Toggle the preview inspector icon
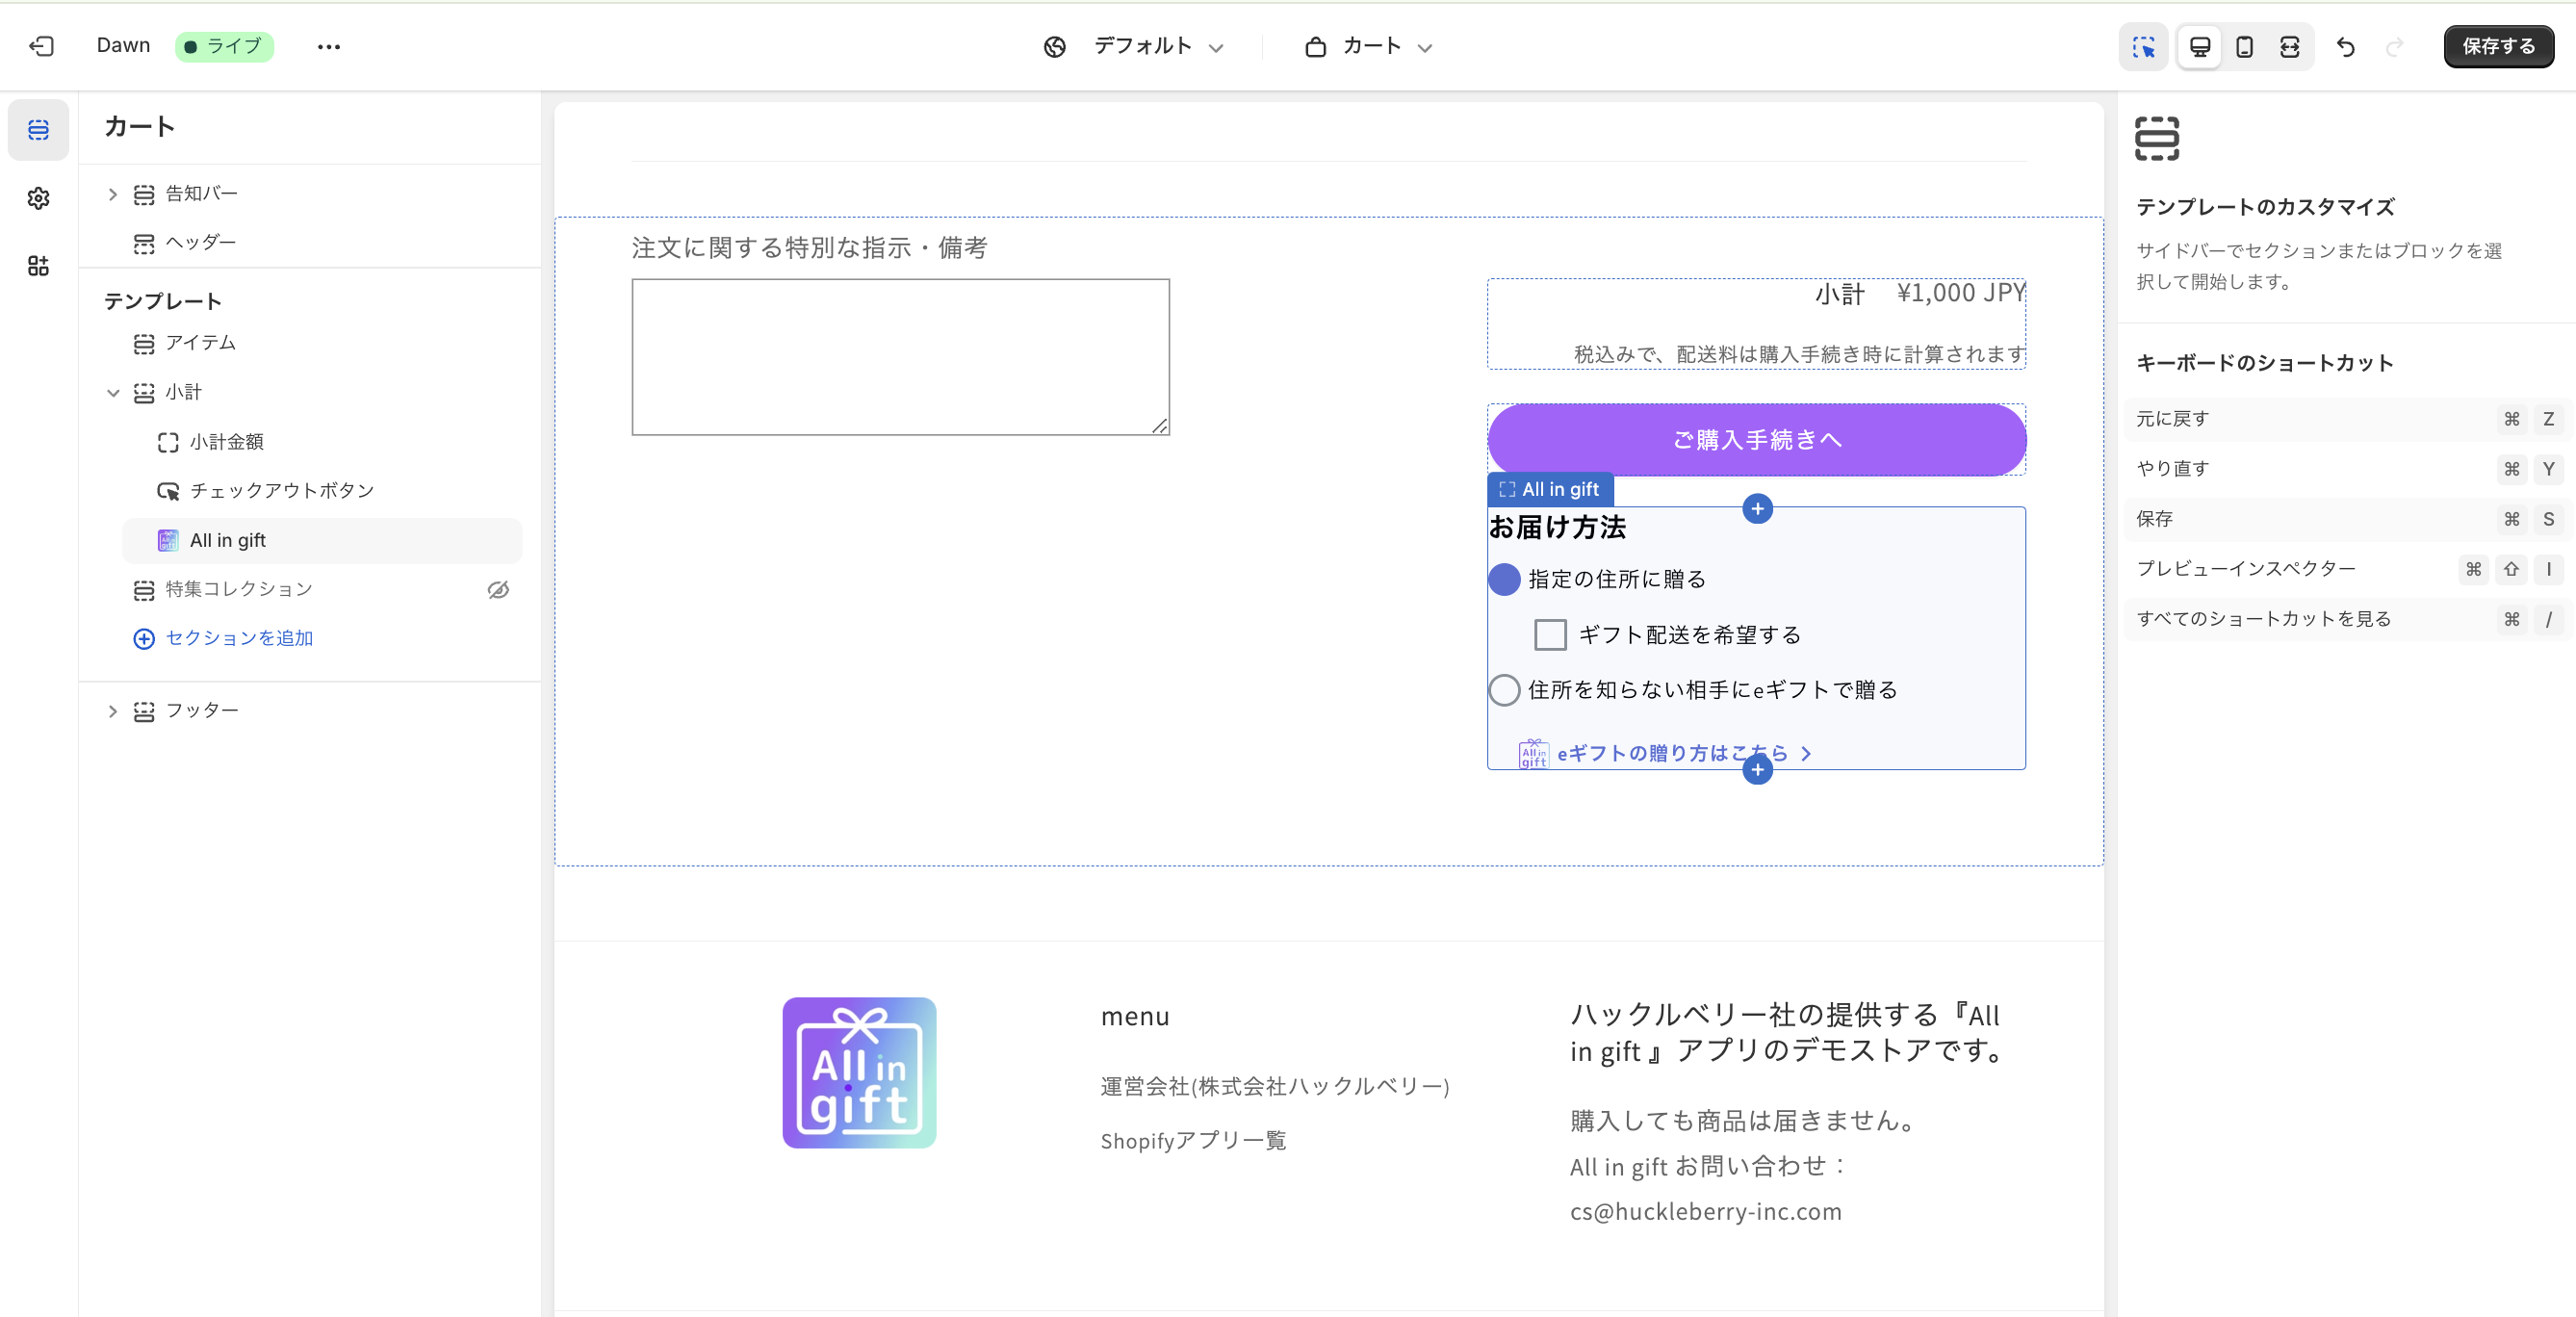 pos(2143,47)
